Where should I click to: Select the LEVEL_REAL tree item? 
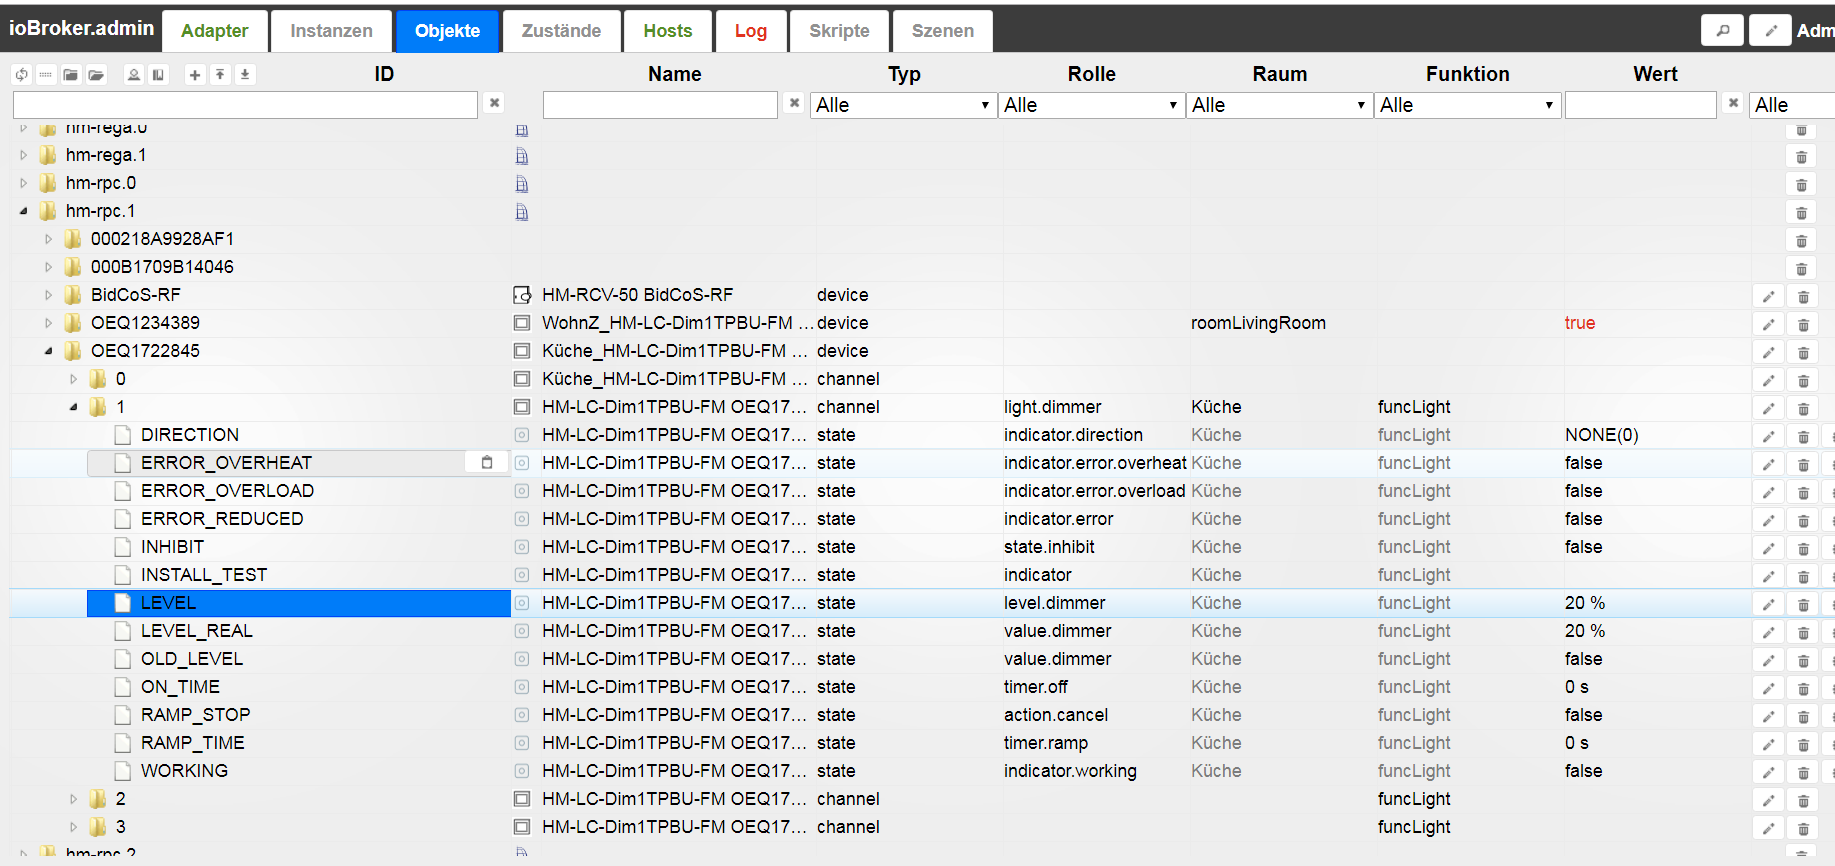coord(197,631)
